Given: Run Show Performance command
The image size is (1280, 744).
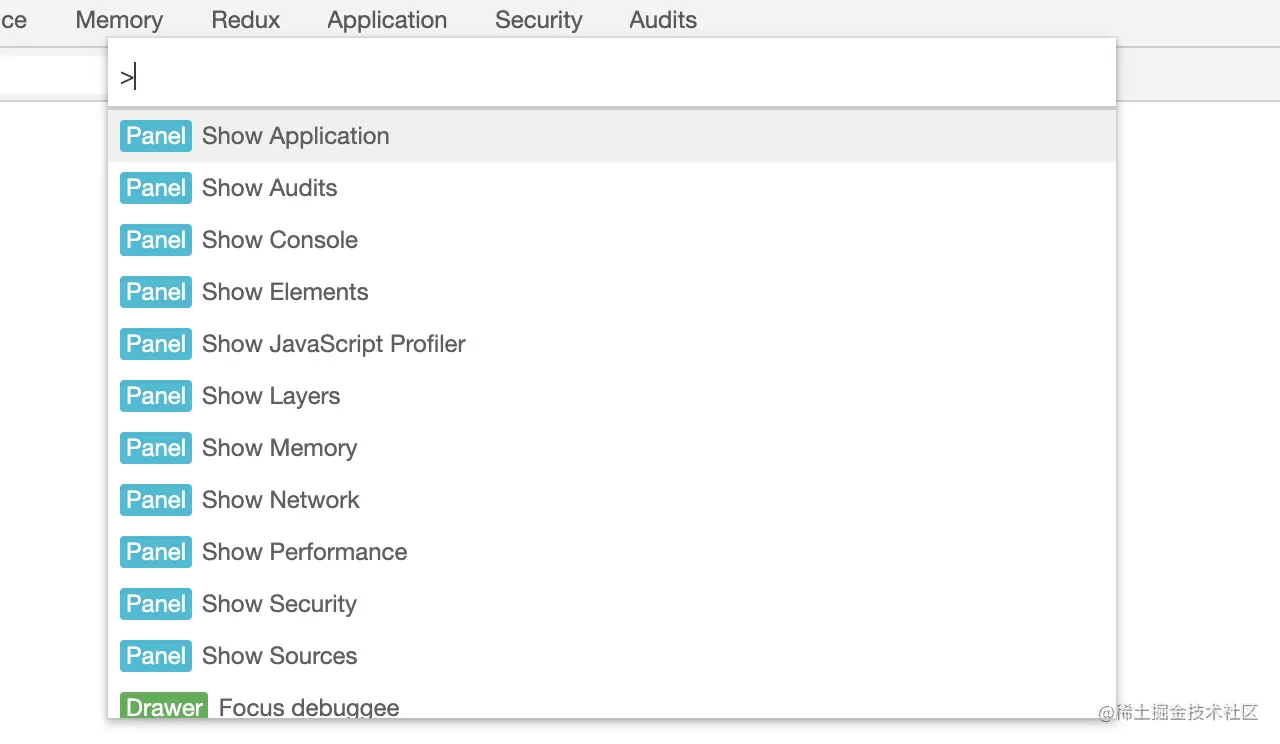Looking at the screenshot, I should [305, 552].
